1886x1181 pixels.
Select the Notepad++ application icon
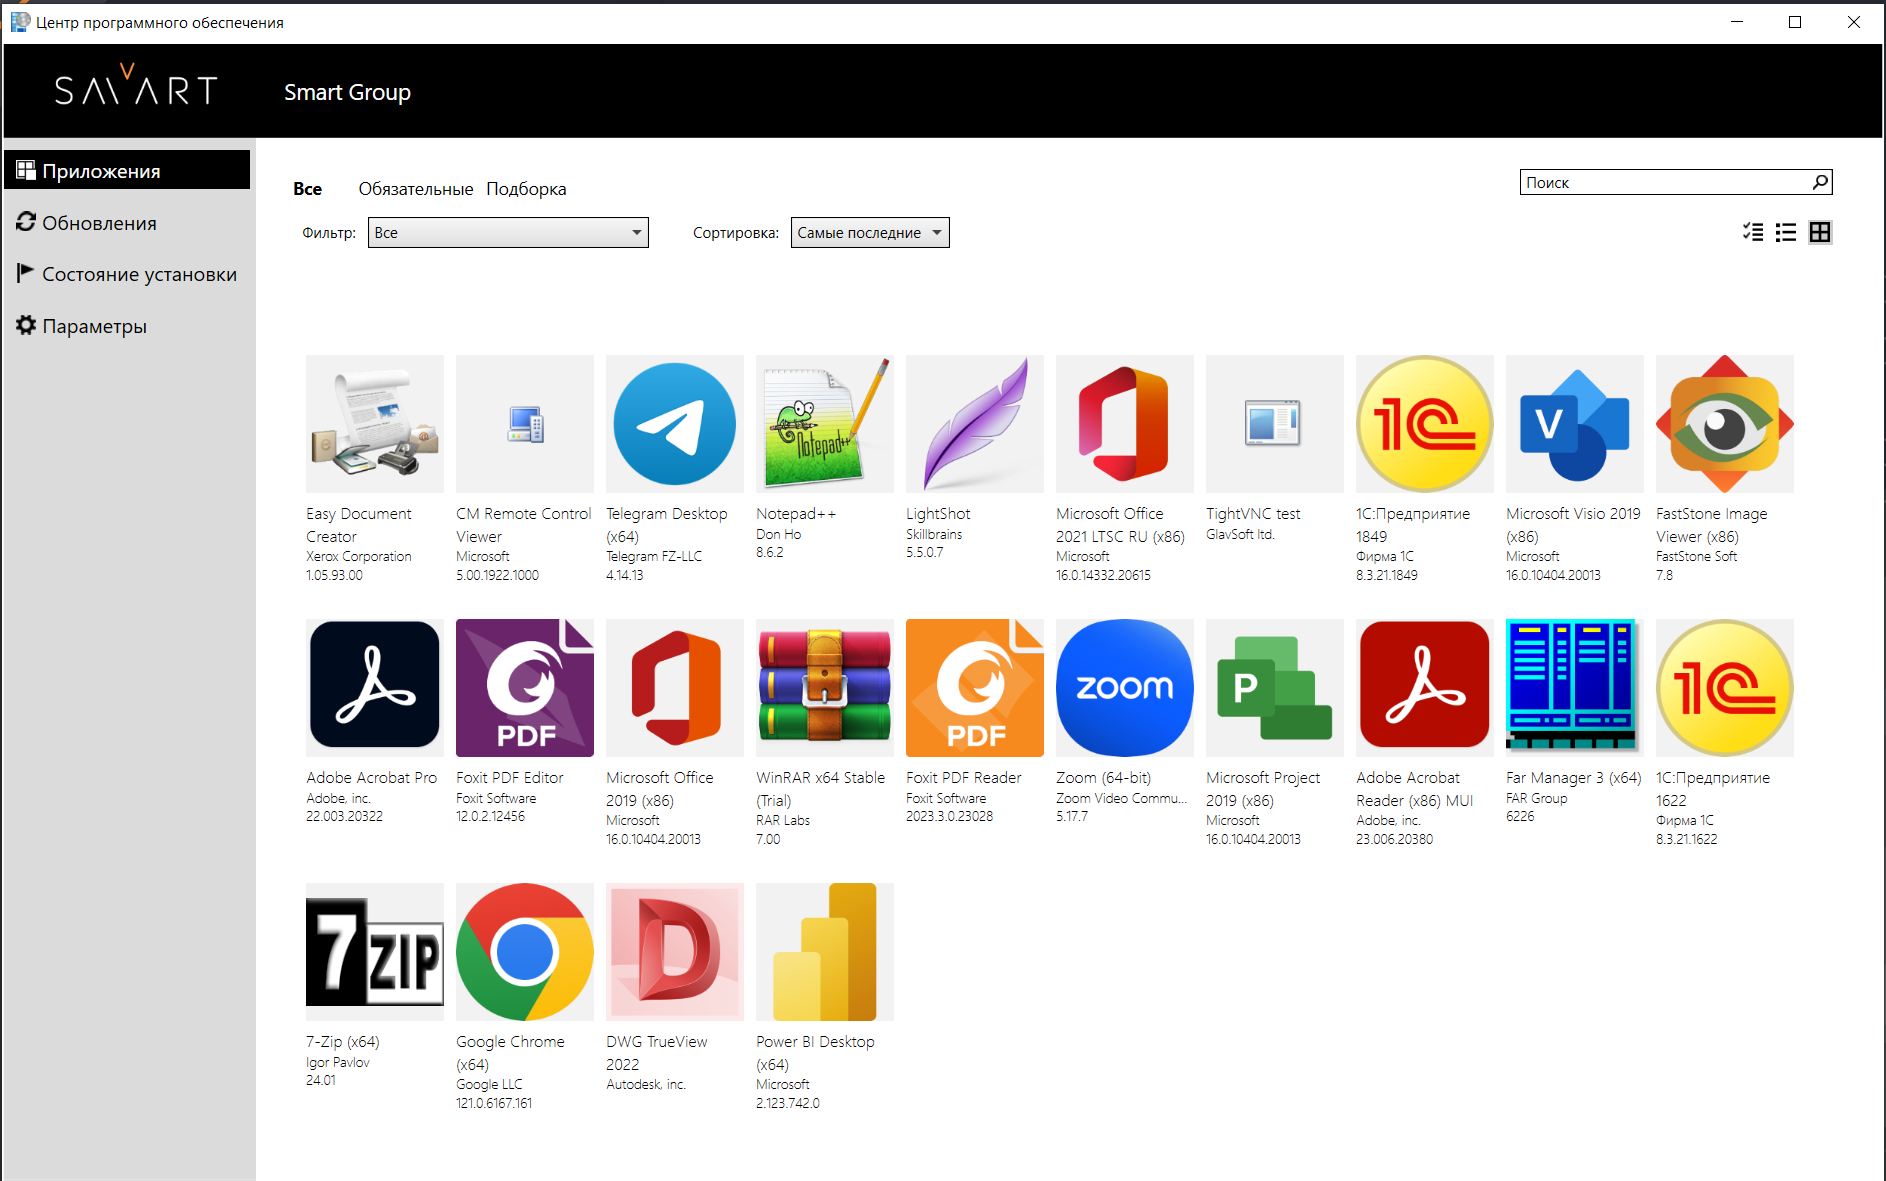824,424
